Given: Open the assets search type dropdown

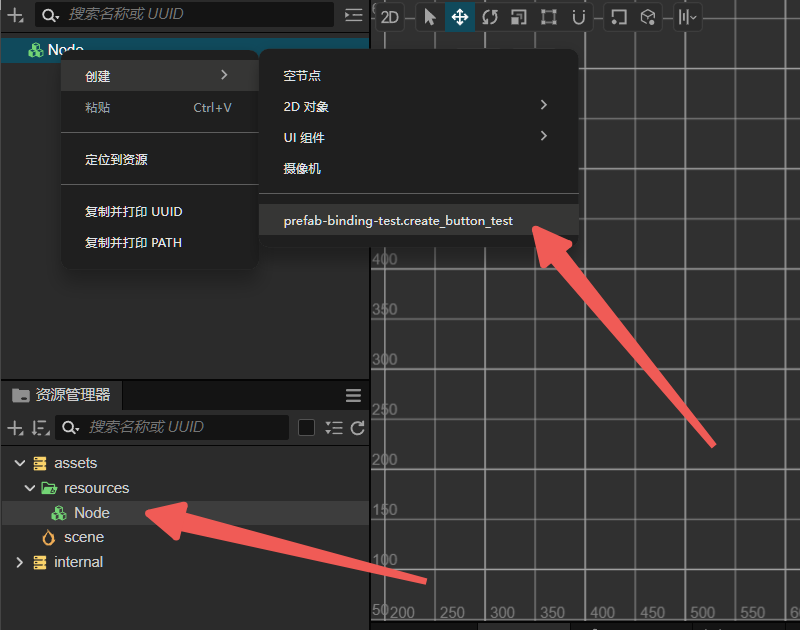Looking at the screenshot, I should [x=70, y=427].
